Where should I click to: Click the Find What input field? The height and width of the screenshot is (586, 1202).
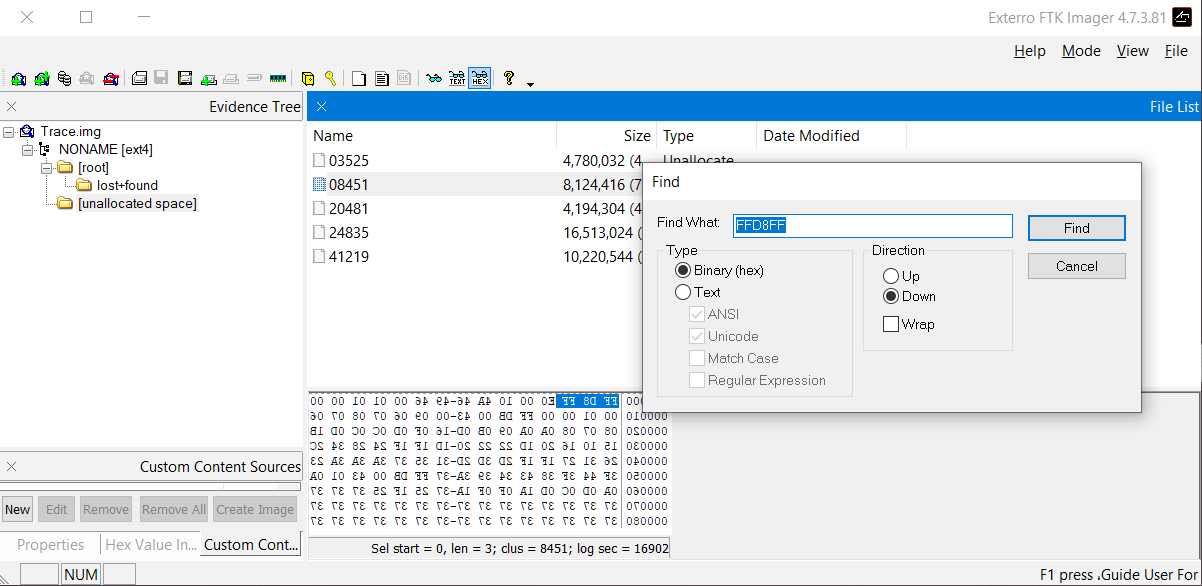coord(872,226)
